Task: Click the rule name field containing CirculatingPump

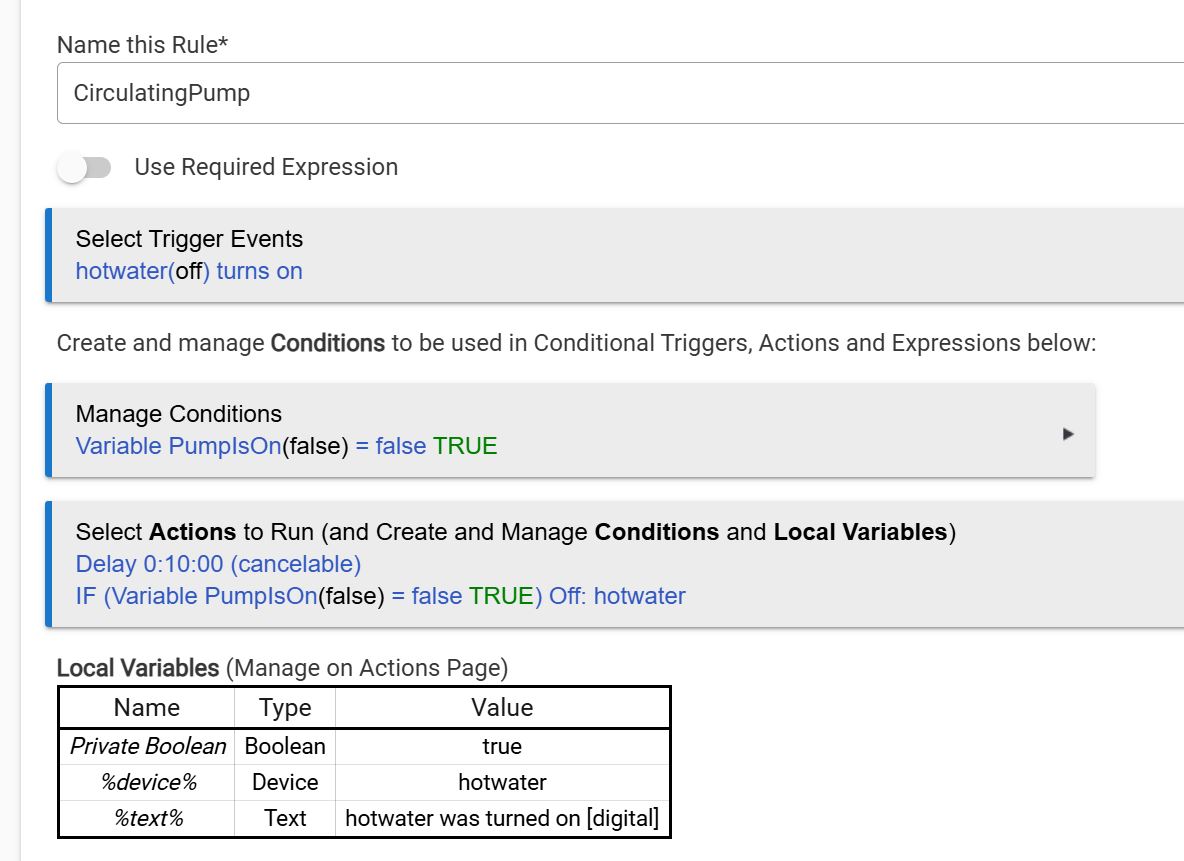Action: coord(621,93)
